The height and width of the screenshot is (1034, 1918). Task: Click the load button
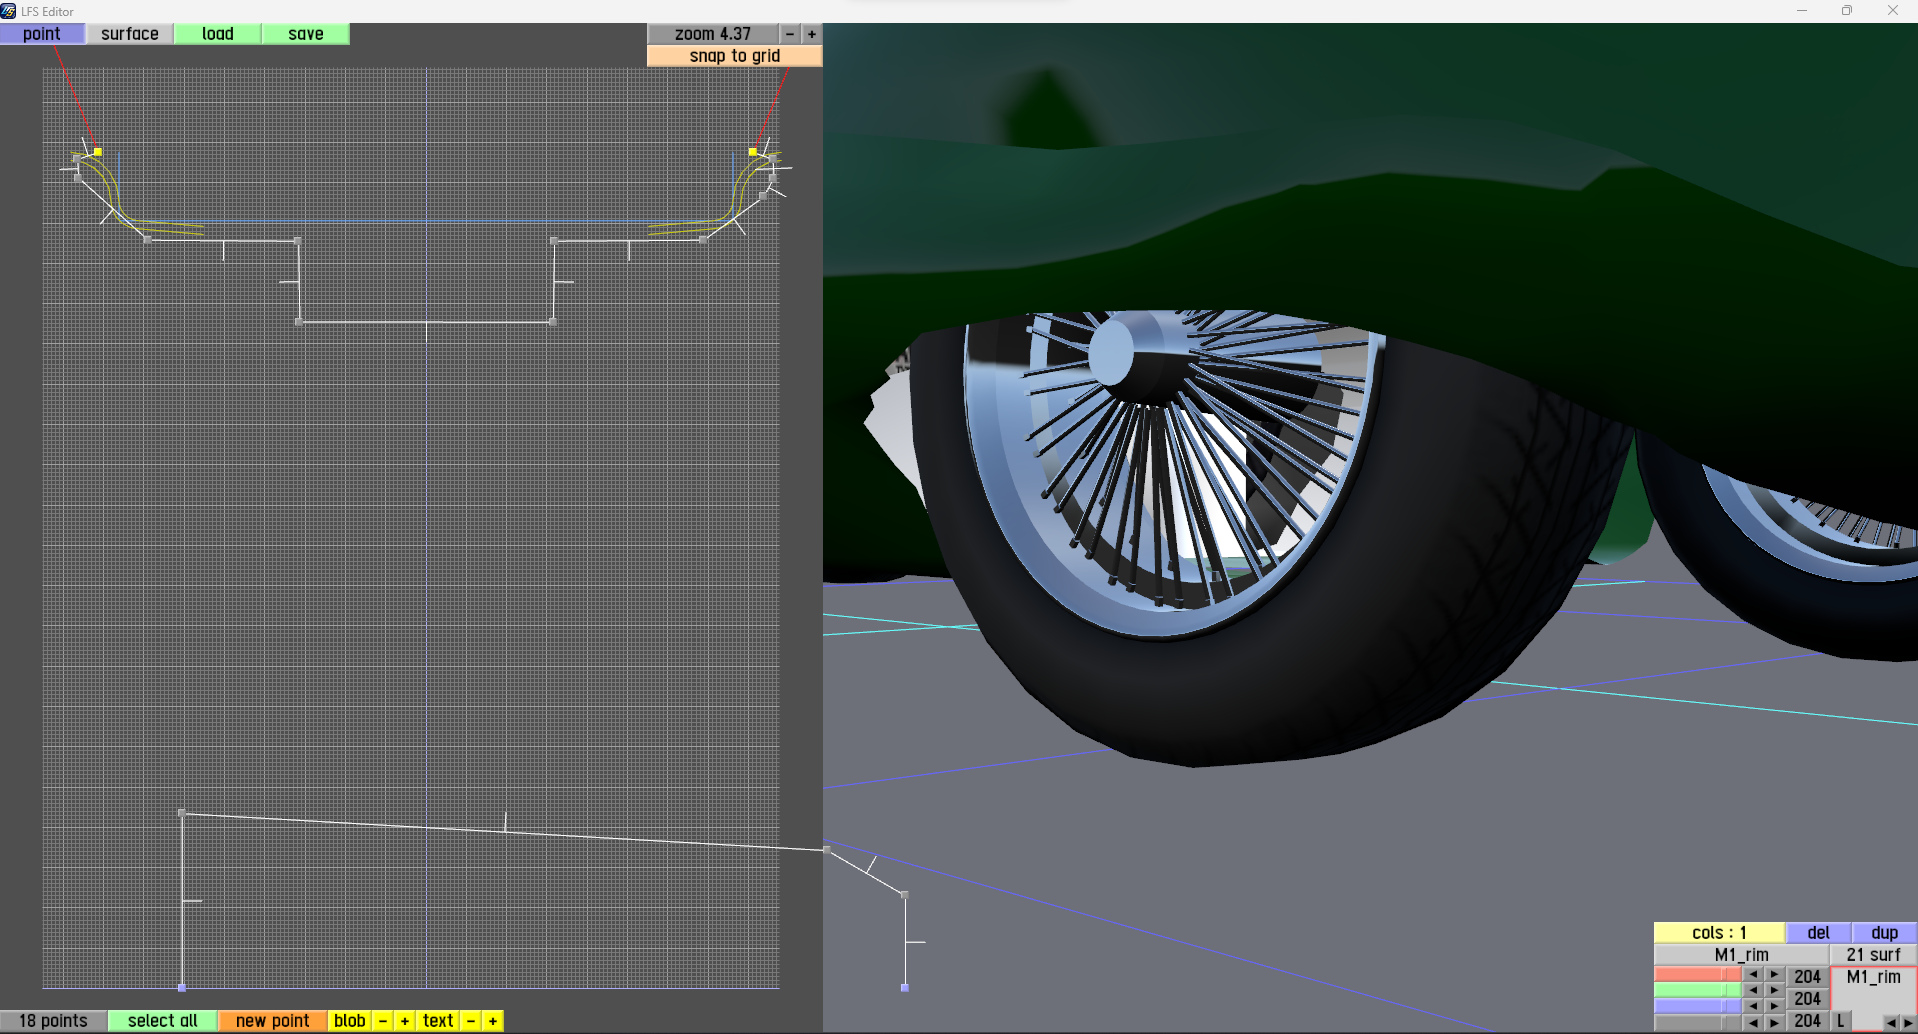coord(218,34)
